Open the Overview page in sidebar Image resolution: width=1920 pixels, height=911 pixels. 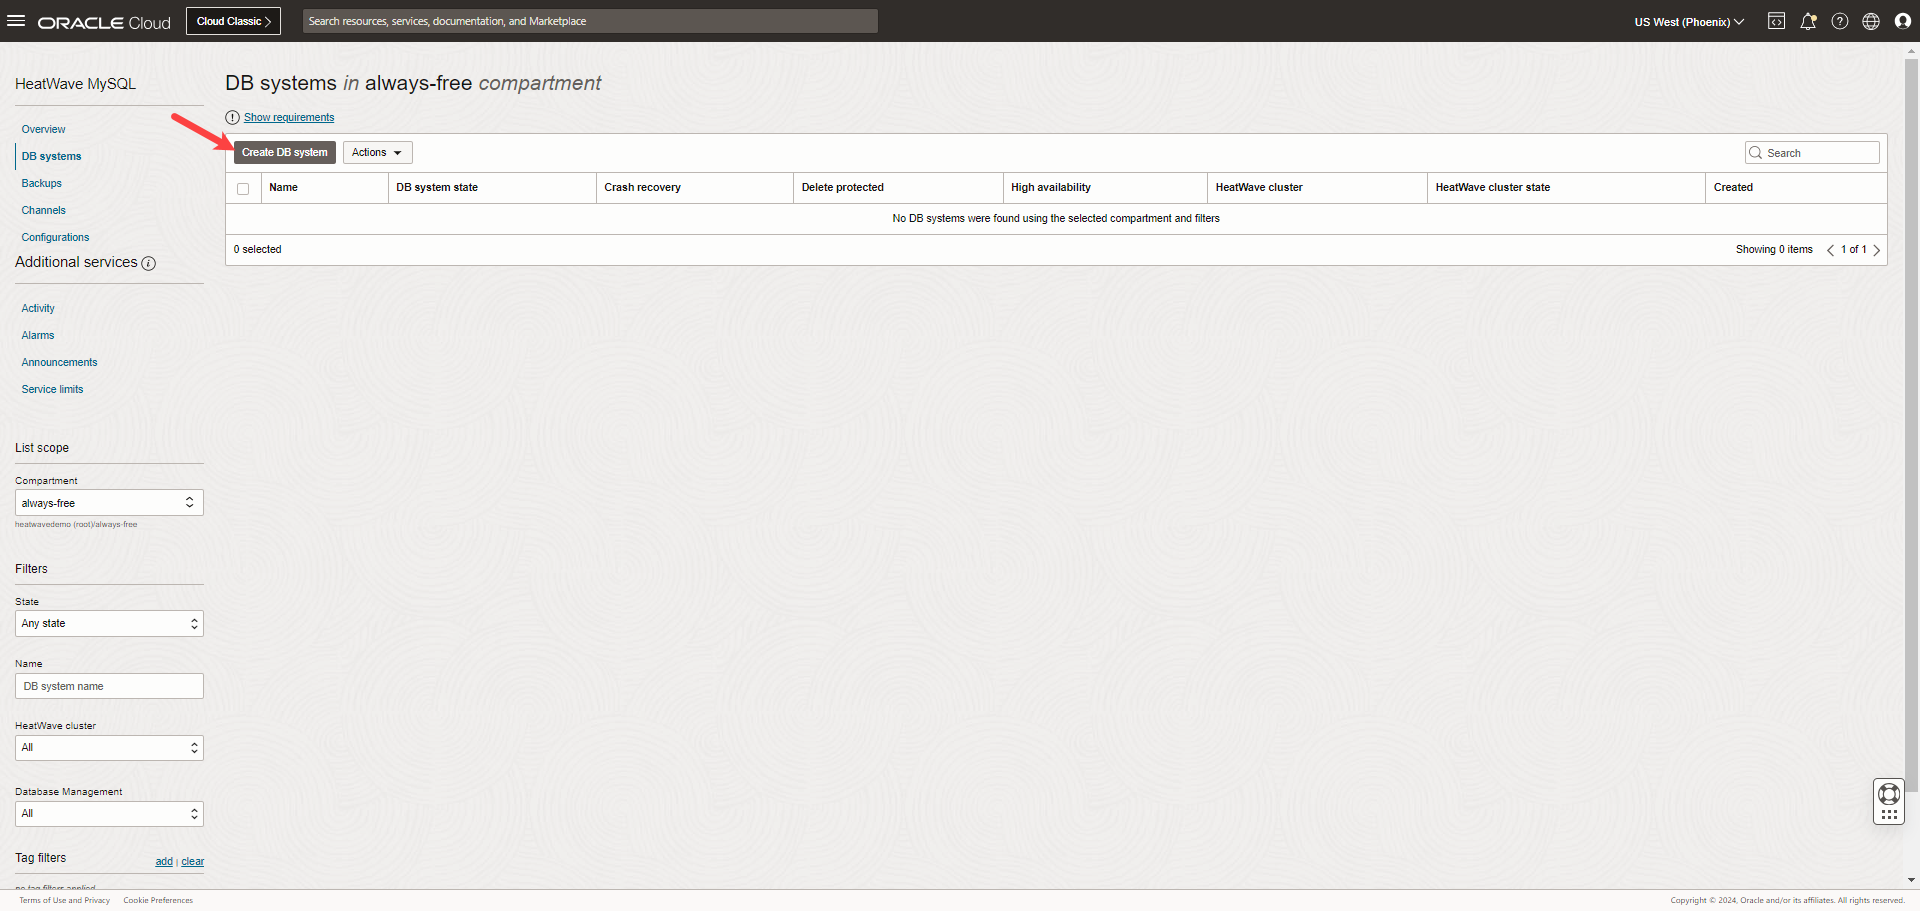point(43,129)
